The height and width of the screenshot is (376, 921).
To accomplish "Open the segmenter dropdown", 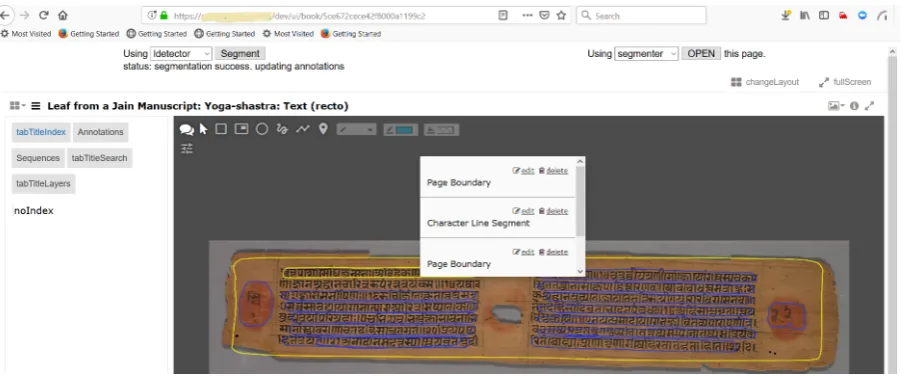I will tap(647, 53).
